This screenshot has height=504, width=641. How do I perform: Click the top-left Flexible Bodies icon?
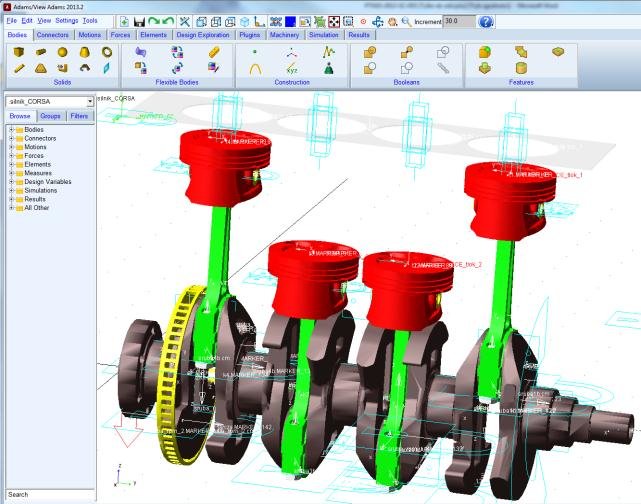coord(140,52)
